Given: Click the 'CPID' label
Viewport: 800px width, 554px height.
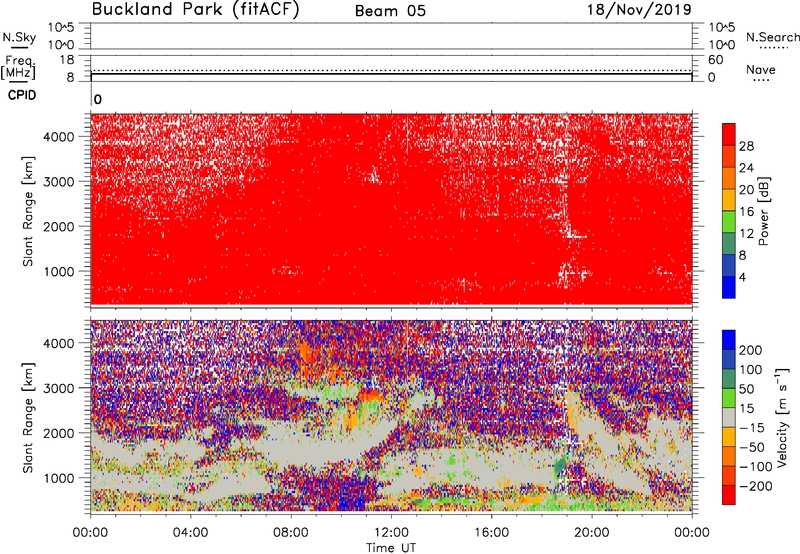Looking at the screenshot, I should 22,95.
